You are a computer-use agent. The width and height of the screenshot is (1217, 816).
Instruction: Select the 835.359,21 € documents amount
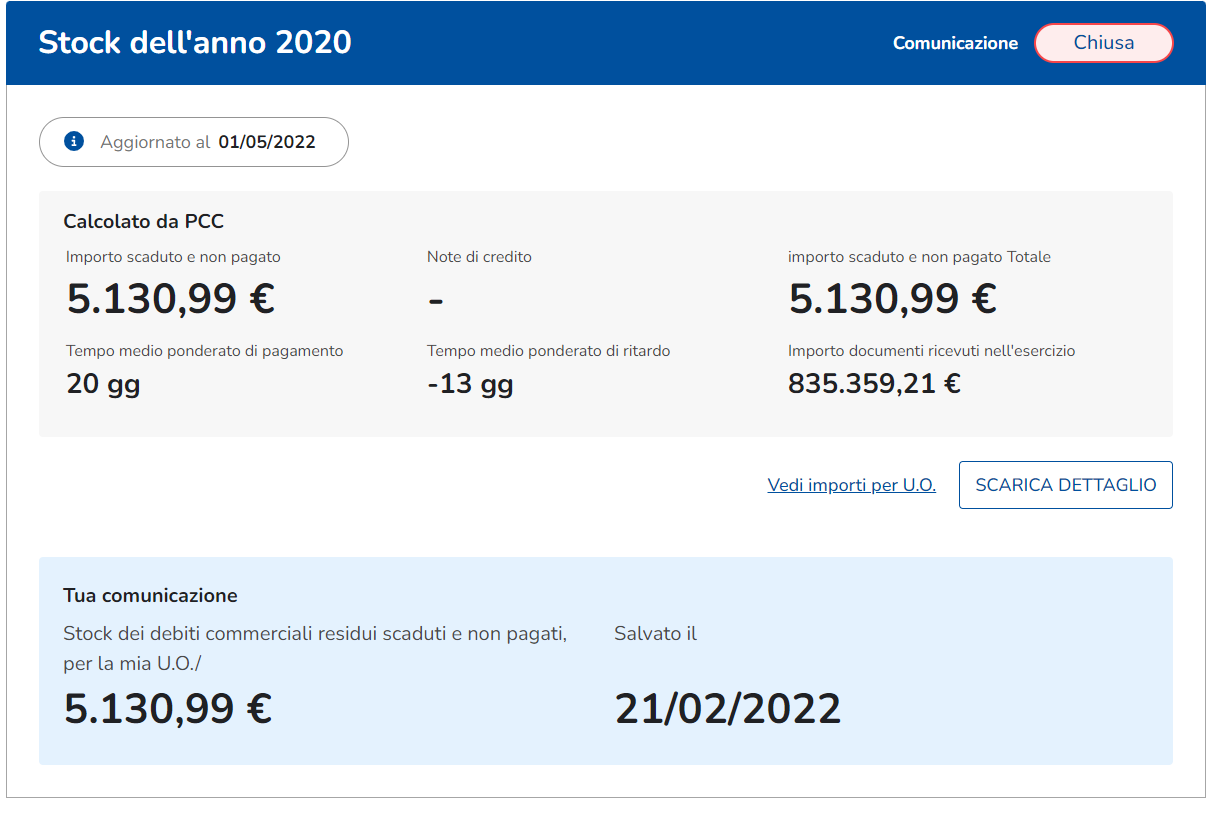point(874,383)
